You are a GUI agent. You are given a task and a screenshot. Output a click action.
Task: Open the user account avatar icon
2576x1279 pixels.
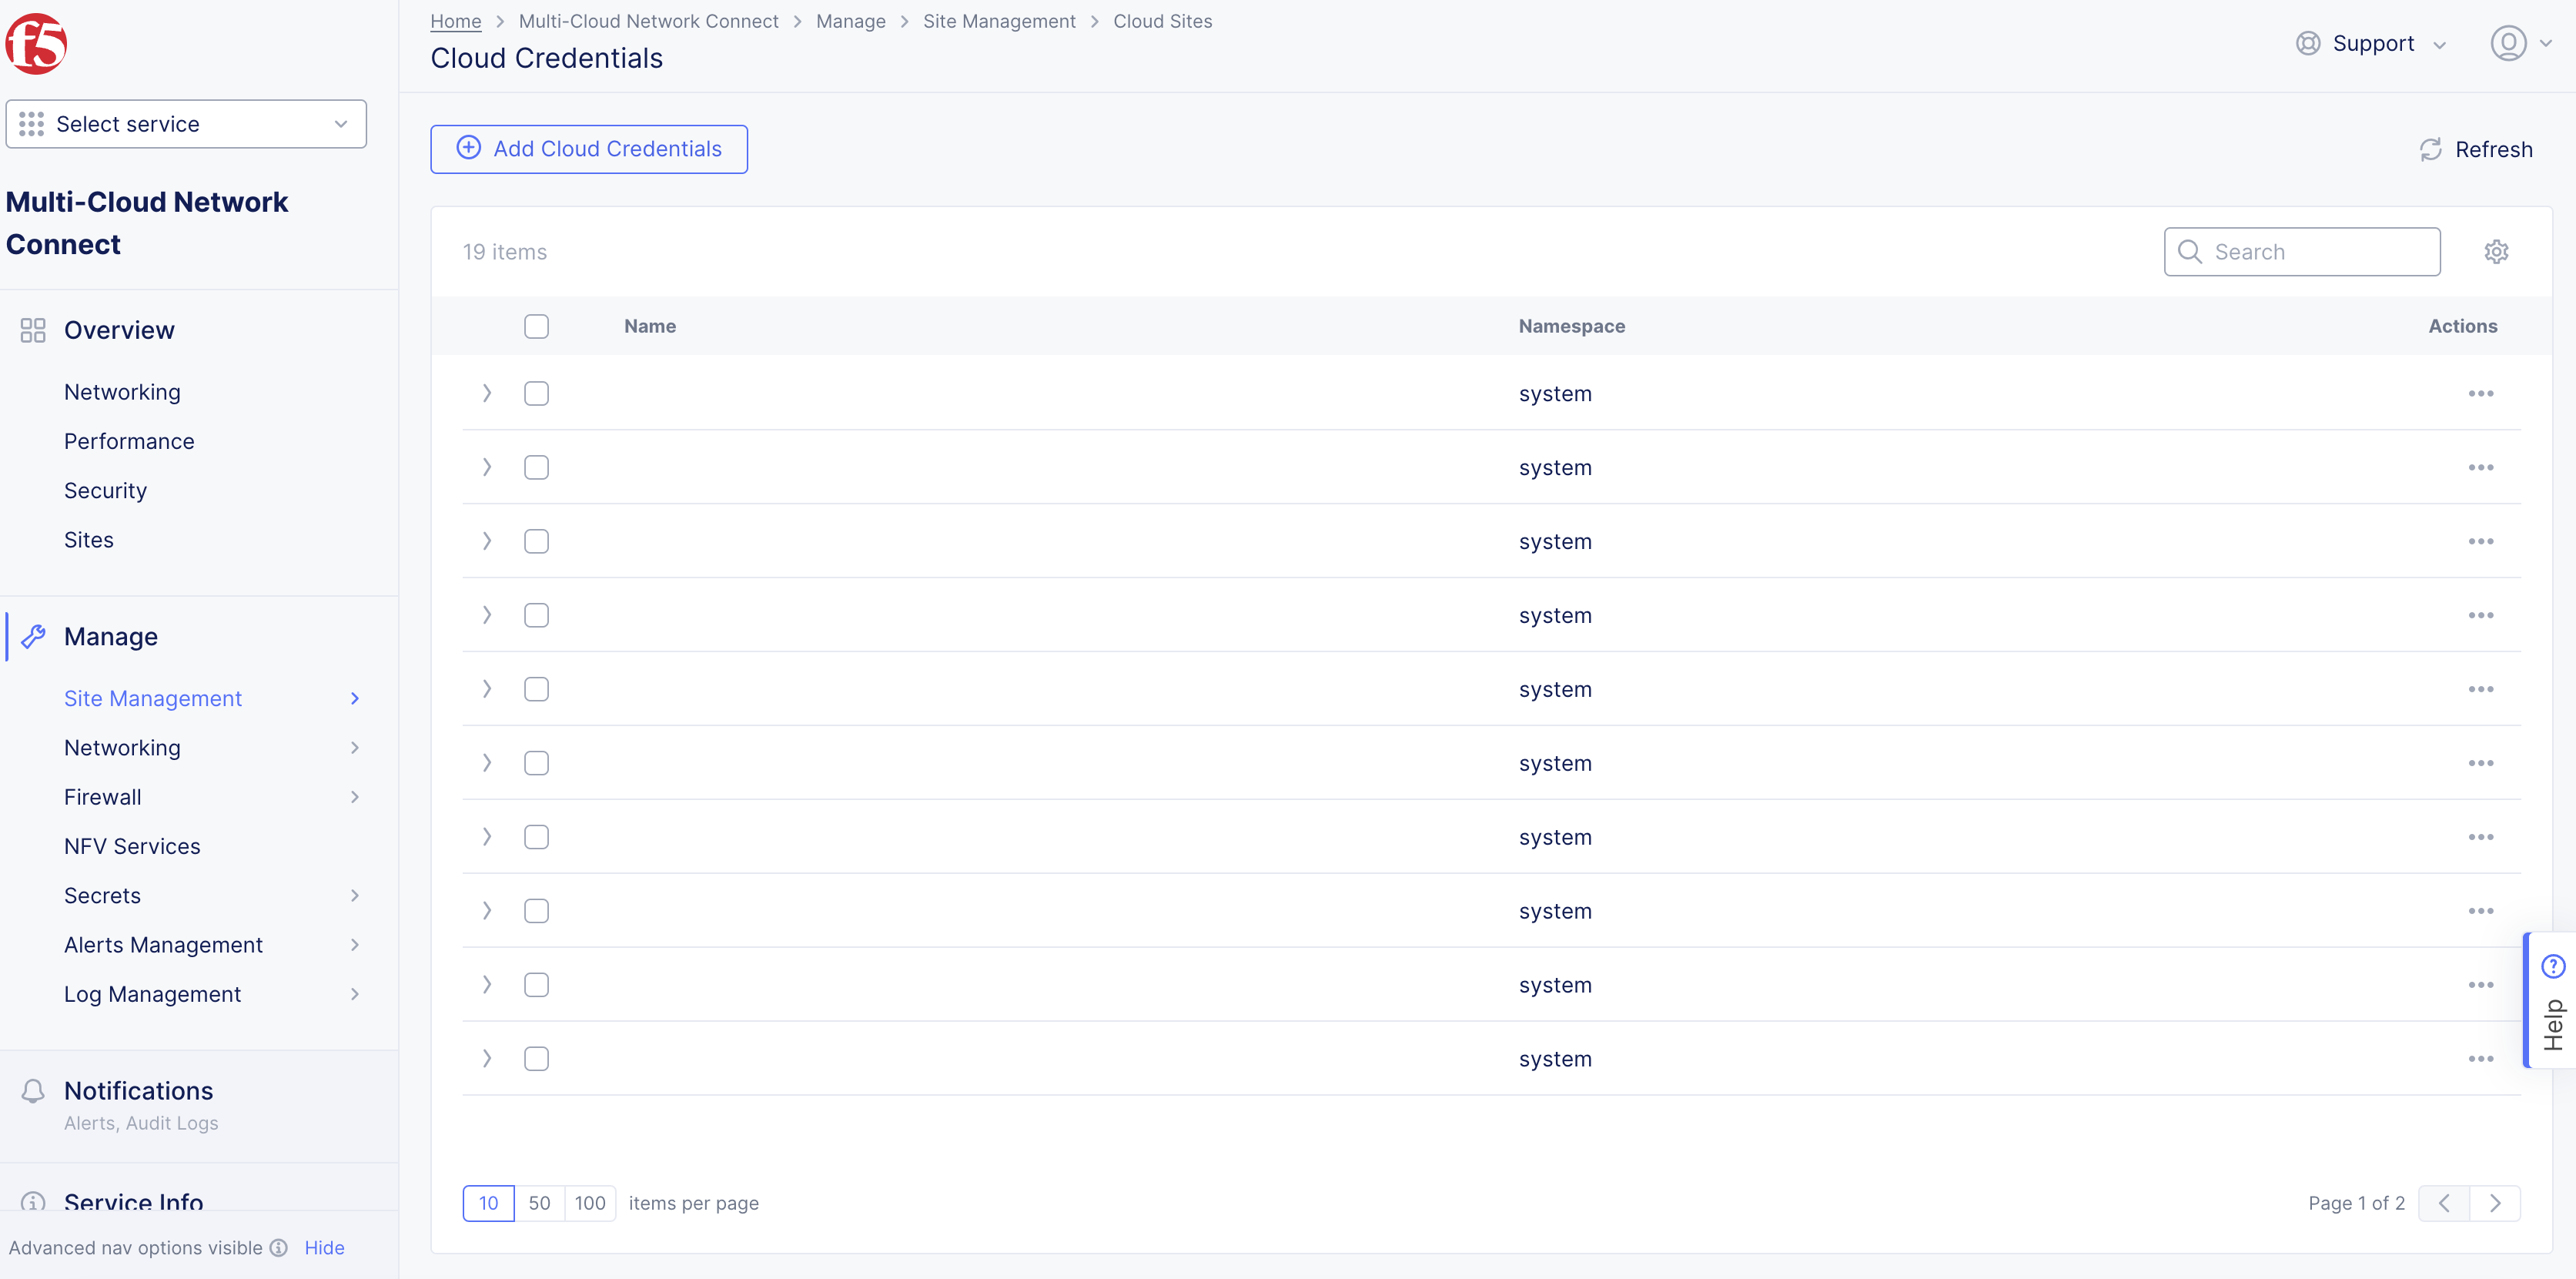coord(2511,43)
